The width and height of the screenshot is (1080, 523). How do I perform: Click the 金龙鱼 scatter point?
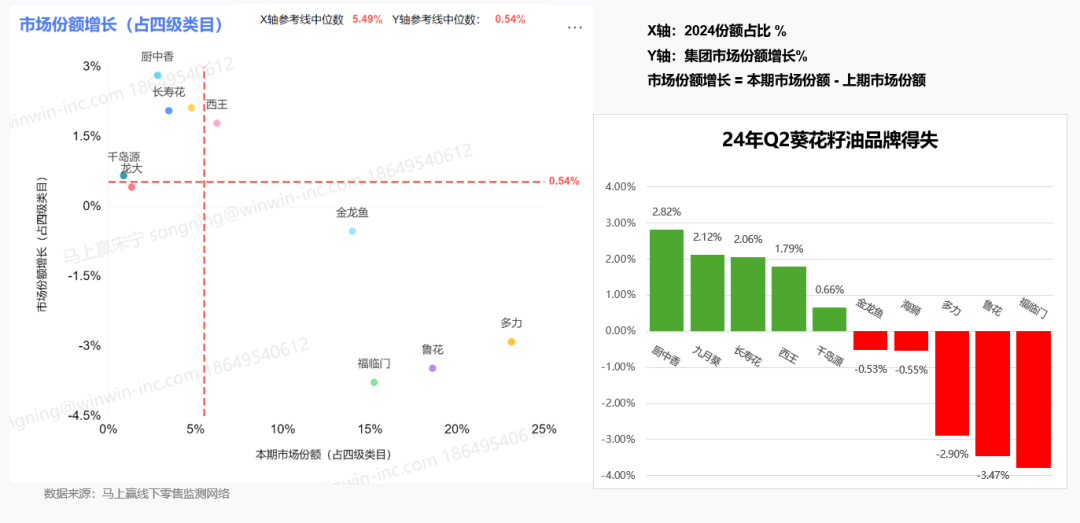click(x=352, y=231)
